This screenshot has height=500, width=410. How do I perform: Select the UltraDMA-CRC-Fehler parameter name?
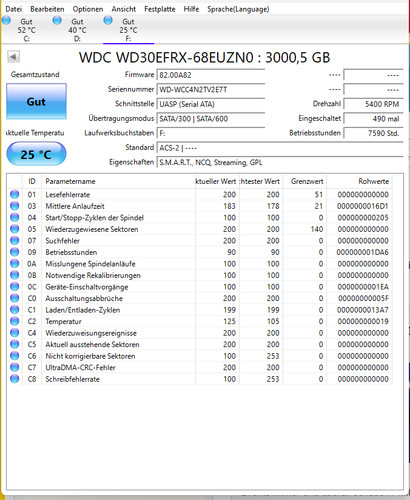coord(80,368)
